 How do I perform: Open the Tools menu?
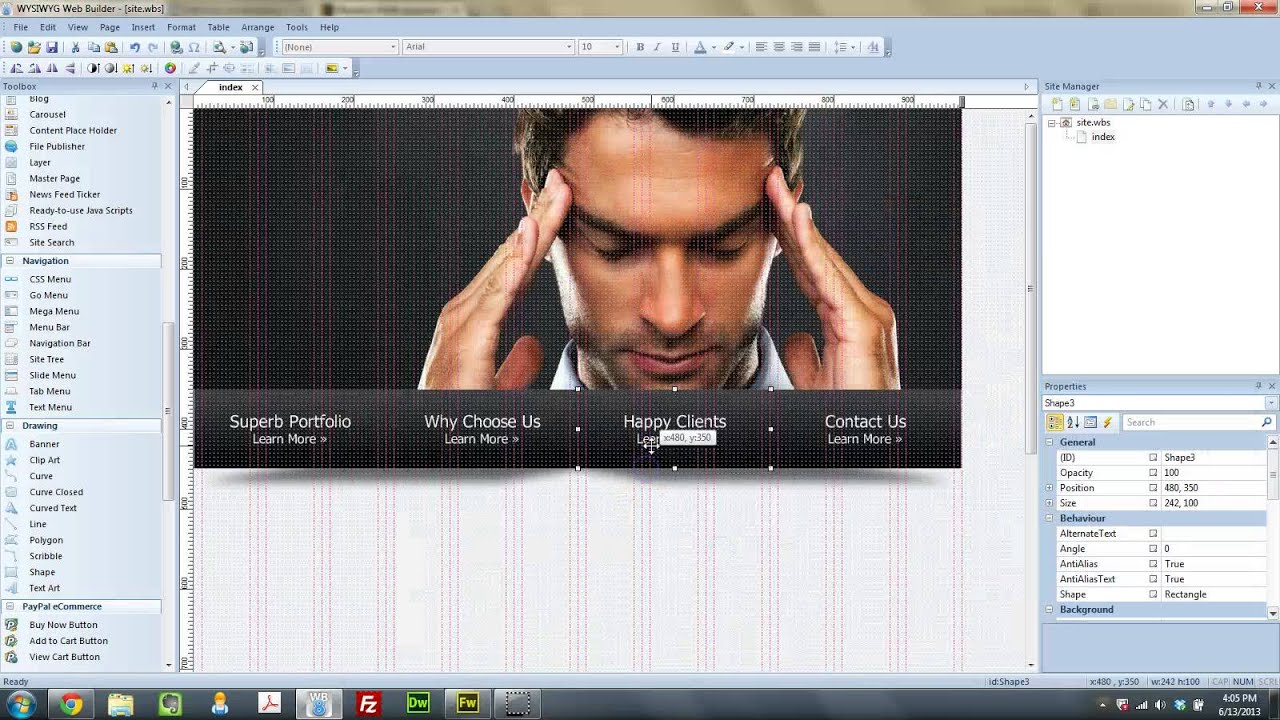tap(297, 27)
